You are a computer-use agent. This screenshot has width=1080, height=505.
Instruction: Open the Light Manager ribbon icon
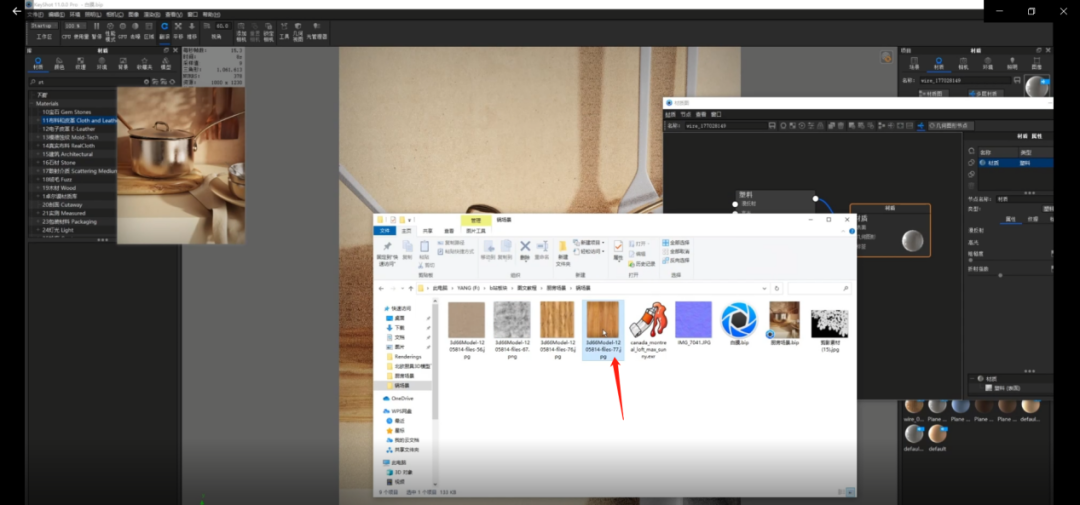[x=317, y=30]
